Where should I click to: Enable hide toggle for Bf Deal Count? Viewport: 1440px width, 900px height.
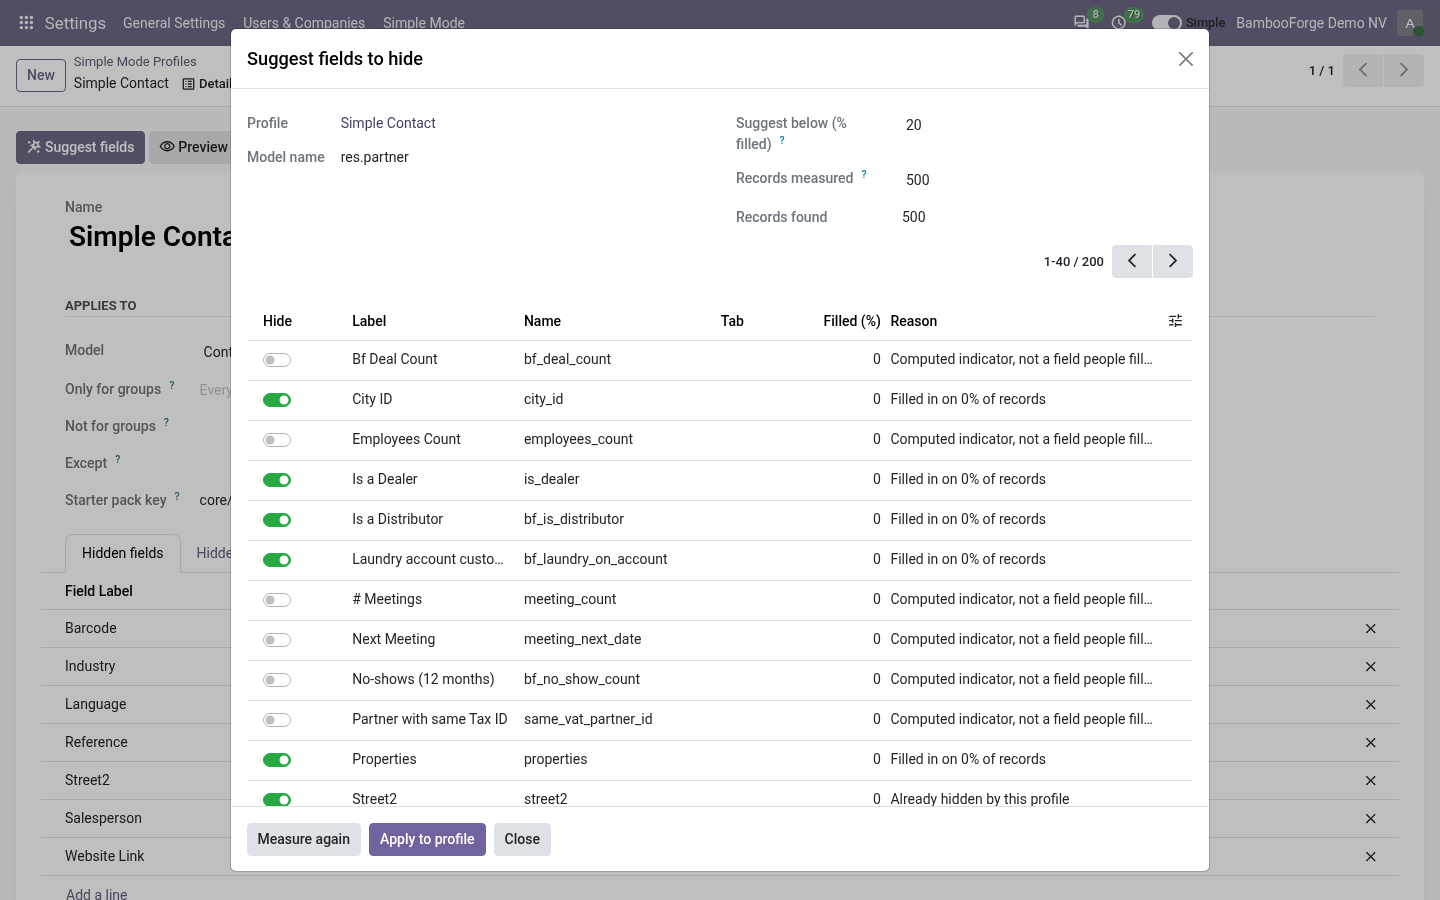(x=277, y=360)
